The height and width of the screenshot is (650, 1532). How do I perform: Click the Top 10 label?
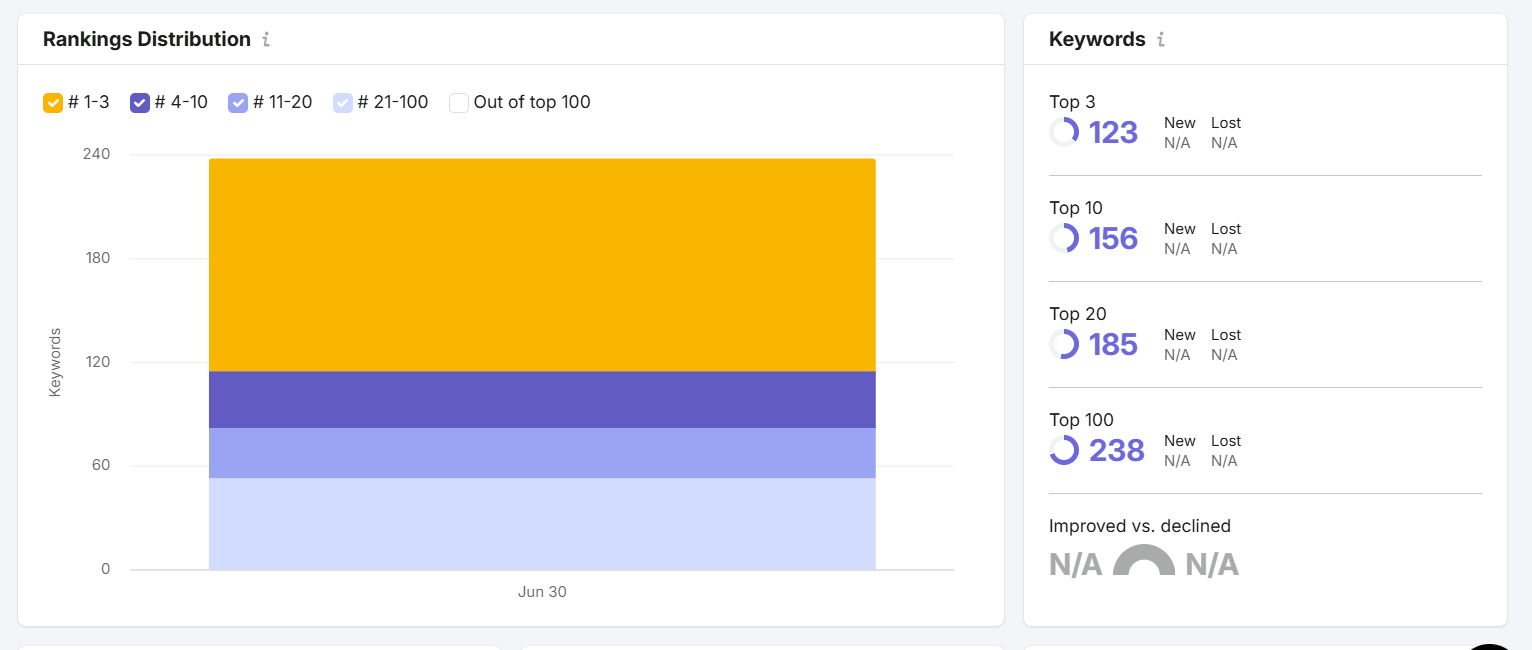1076,208
